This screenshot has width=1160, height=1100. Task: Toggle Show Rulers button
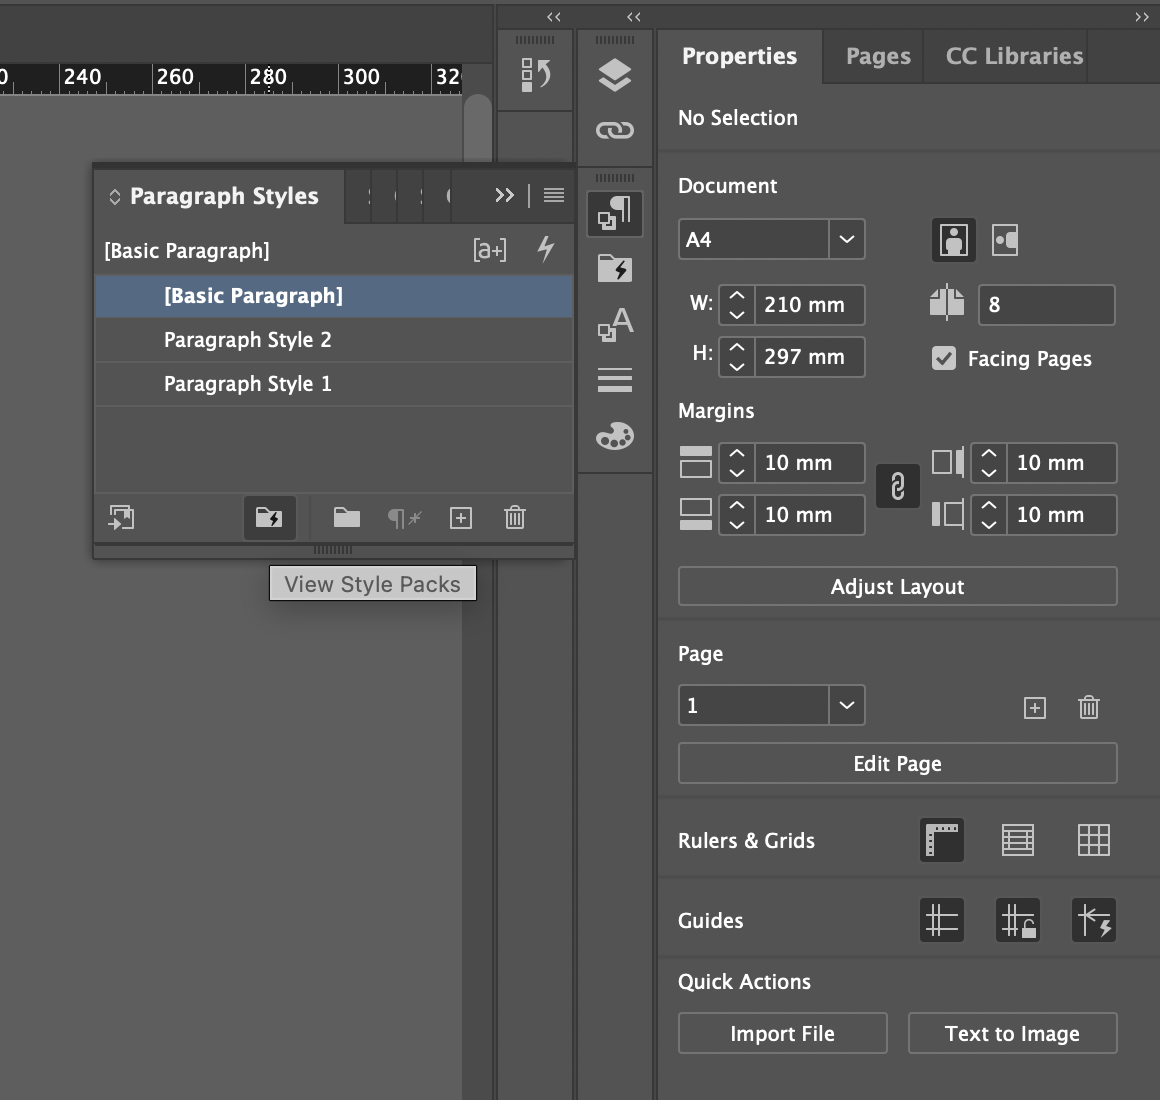click(942, 840)
